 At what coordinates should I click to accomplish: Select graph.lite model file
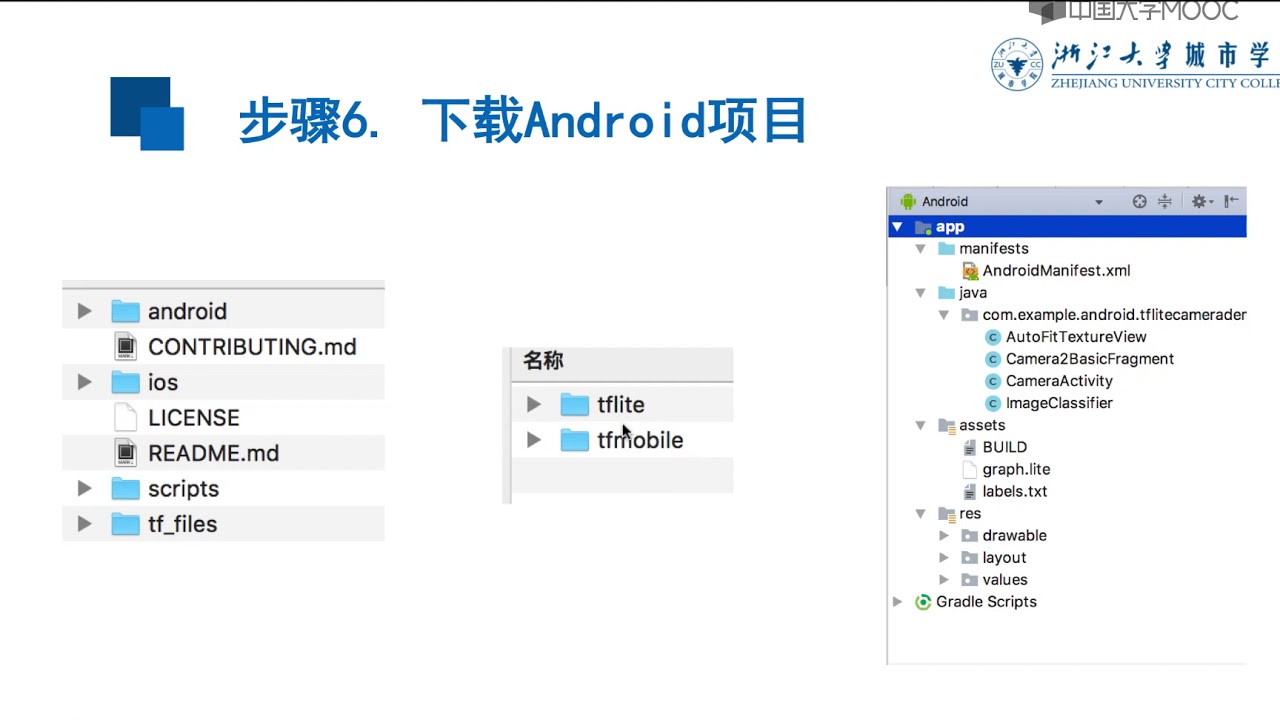tap(1016, 469)
